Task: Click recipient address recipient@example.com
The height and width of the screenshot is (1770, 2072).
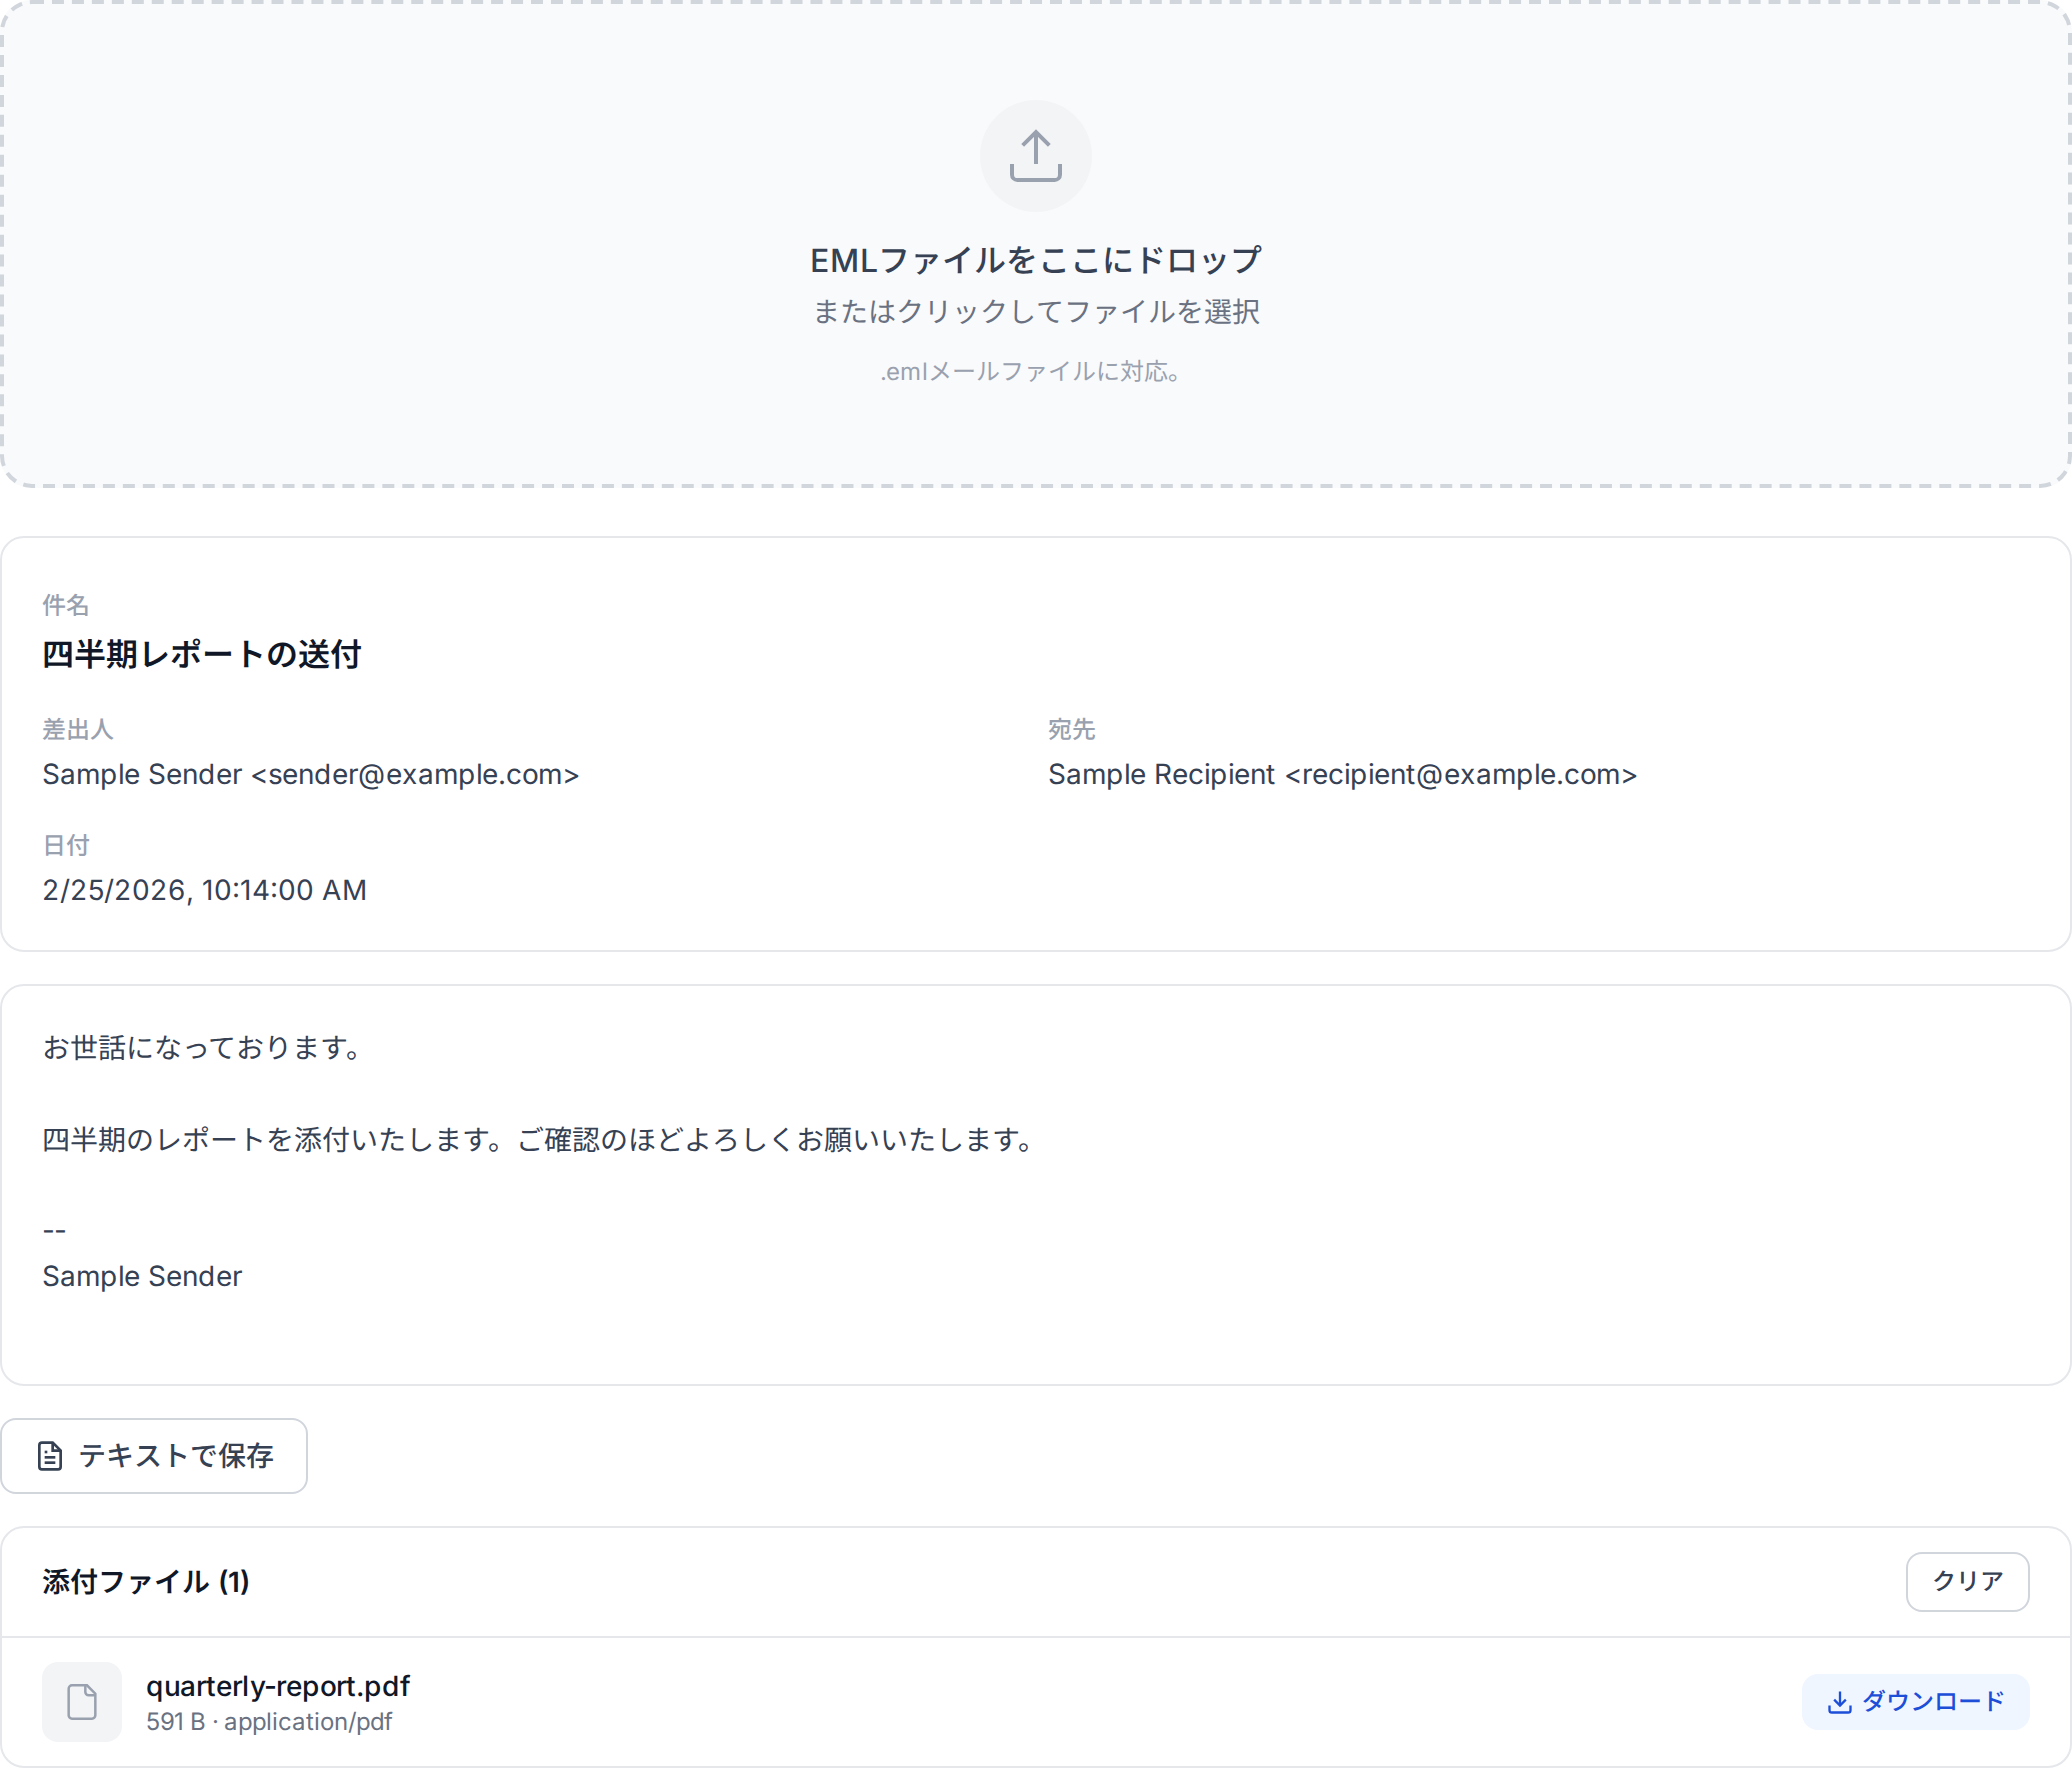Action: point(1461,775)
